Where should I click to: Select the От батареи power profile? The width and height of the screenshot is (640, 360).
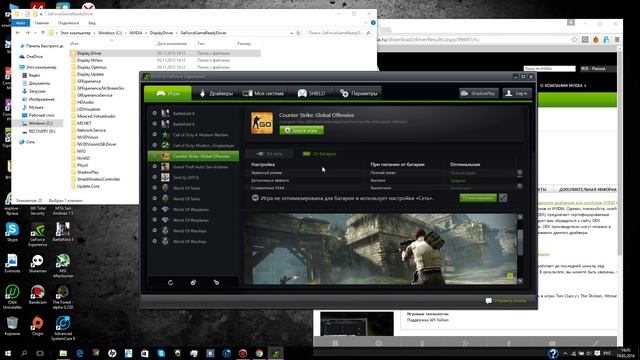click(320, 154)
